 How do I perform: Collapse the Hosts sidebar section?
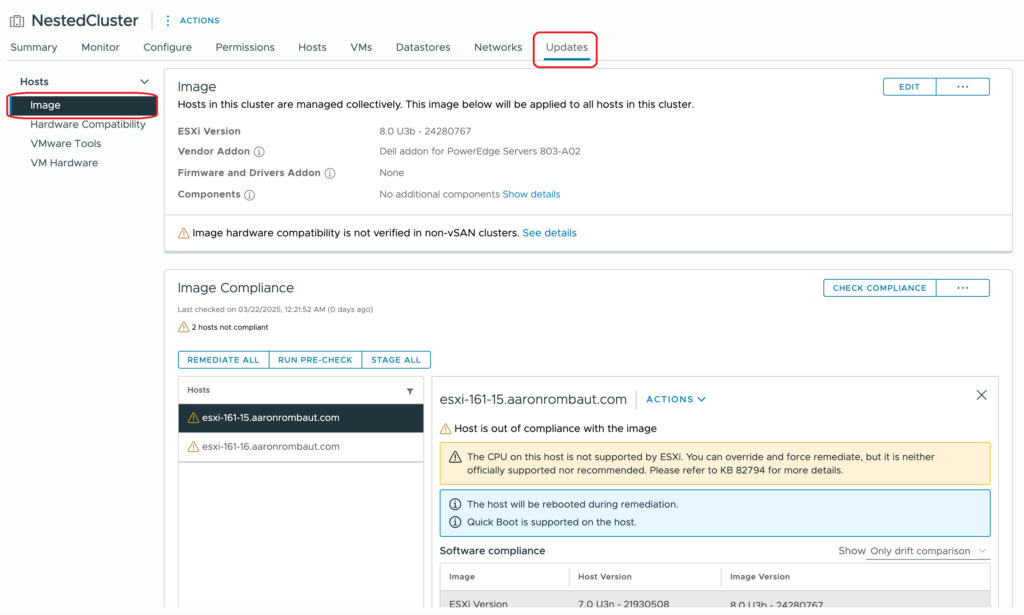pyautogui.click(x=144, y=82)
